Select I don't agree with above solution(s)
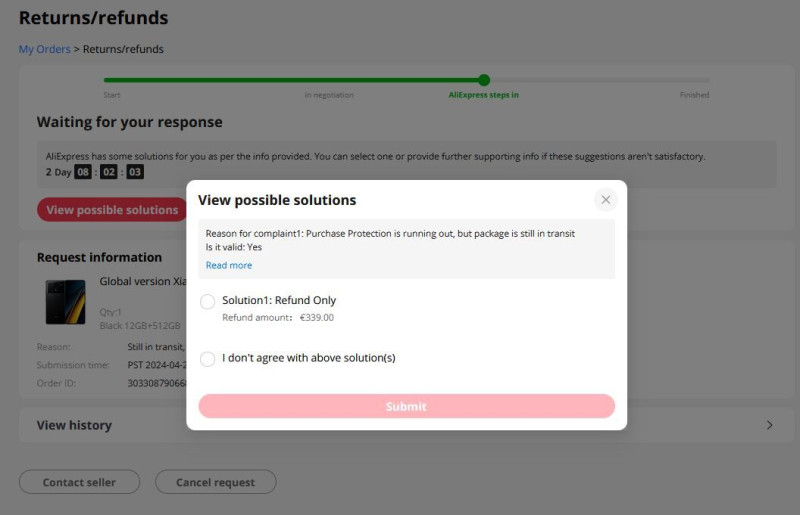Viewport: 800px width, 515px height. pyautogui.click(x=208, y=358)
